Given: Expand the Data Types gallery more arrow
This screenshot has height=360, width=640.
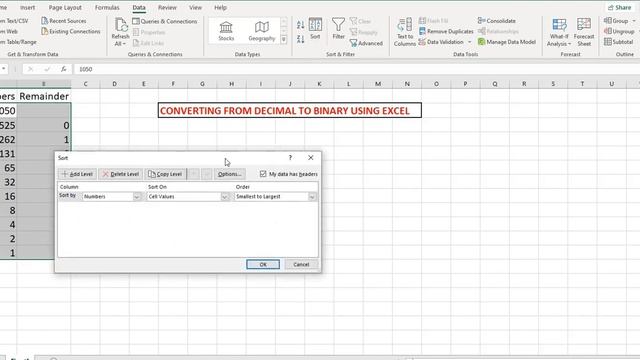Looking at the screenshot, I should (x=284, y=40).
